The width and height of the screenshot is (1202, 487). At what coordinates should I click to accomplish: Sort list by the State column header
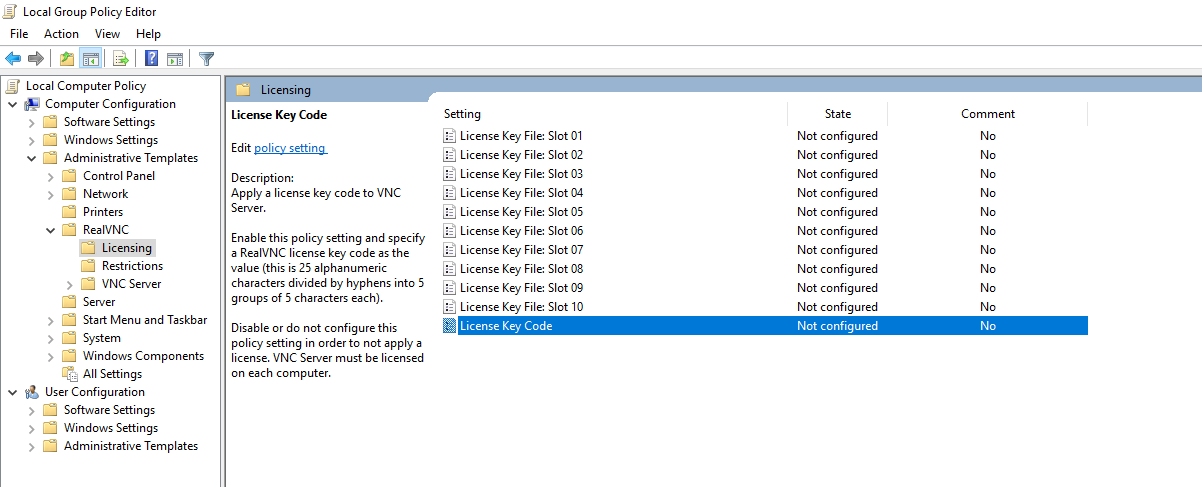837,114
